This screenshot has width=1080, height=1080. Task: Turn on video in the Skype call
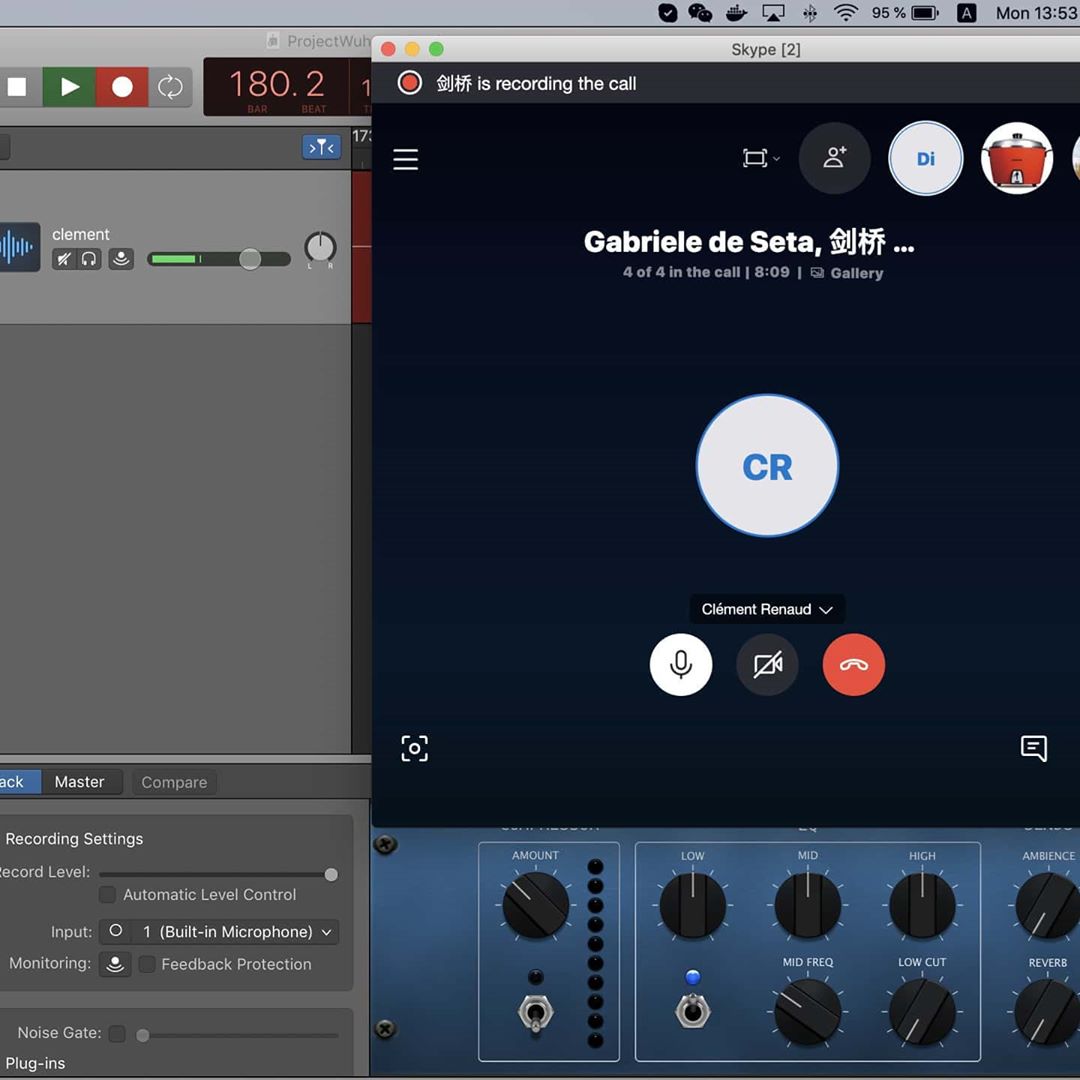[767, 665]
